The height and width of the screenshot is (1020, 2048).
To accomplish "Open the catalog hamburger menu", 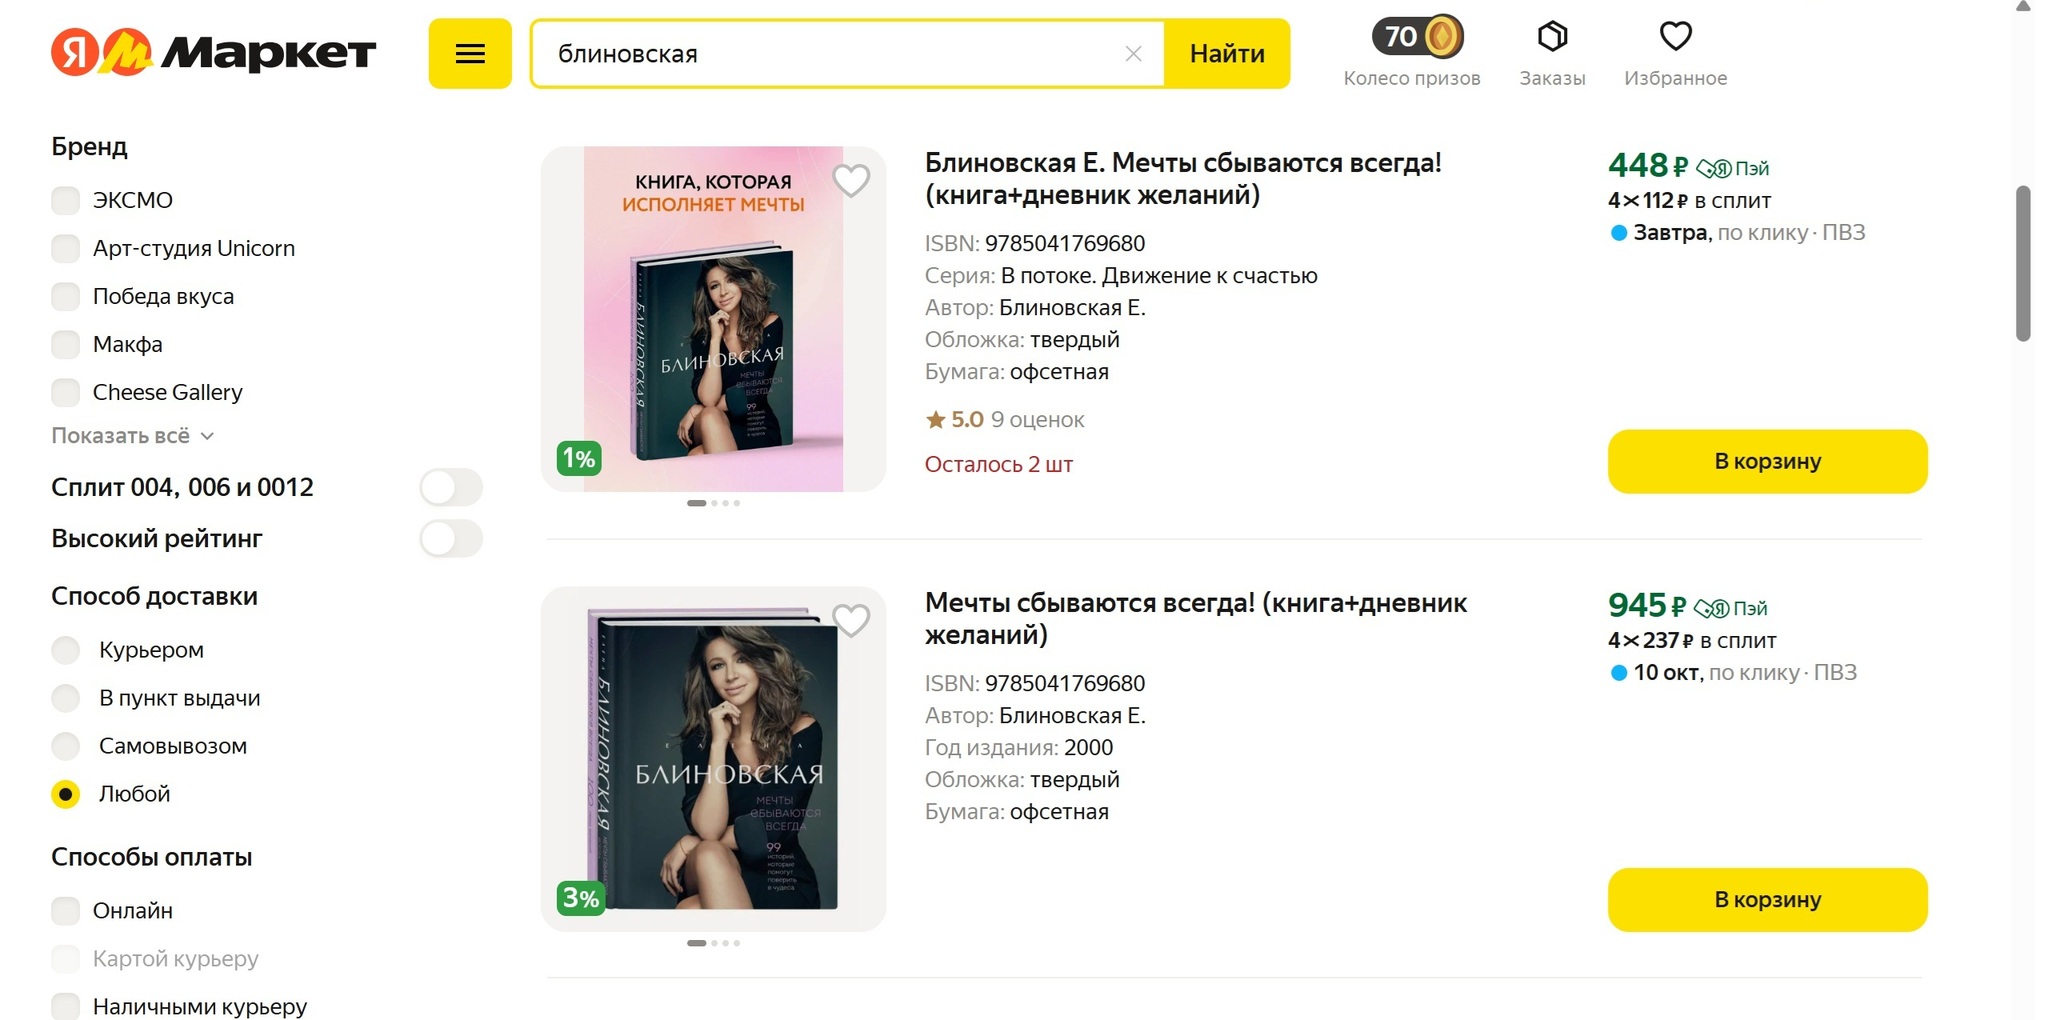I will [x=470, y=54].
